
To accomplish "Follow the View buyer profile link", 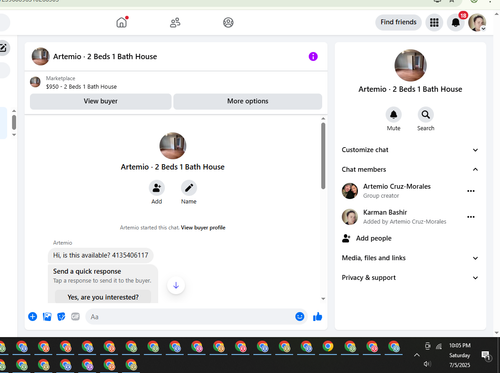I will pyautogui.click(x=203, y=228).
